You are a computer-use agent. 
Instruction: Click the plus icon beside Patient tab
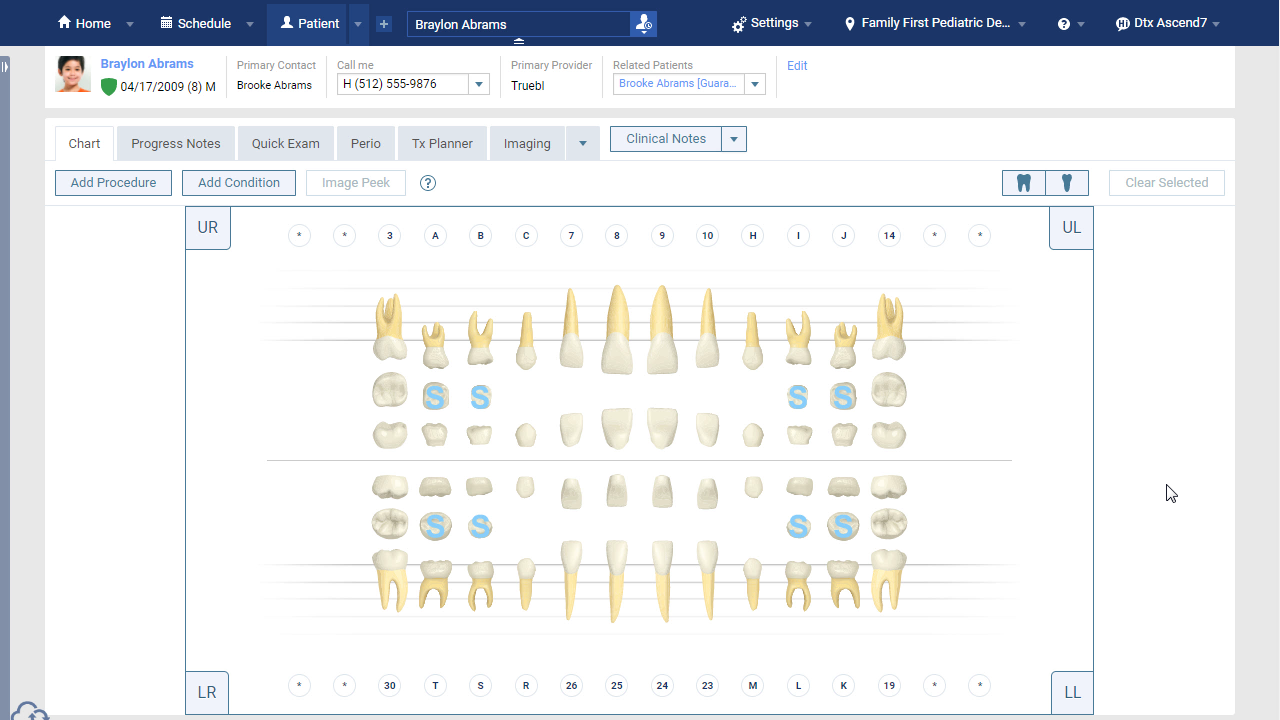coord(384,24)
